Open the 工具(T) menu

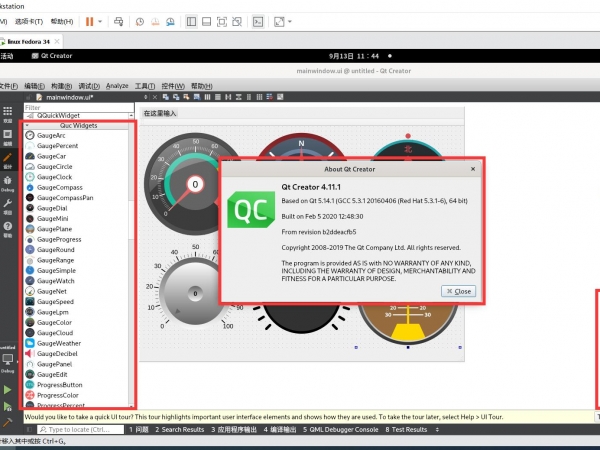145,86
